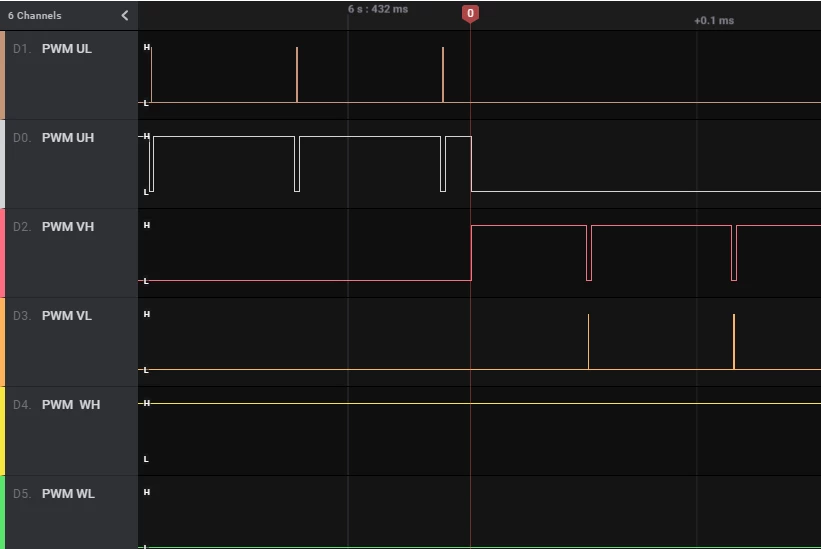This screenshot has height=549, width=821.
Task: Click the D2. channel number
Action: tap(22, 227)
